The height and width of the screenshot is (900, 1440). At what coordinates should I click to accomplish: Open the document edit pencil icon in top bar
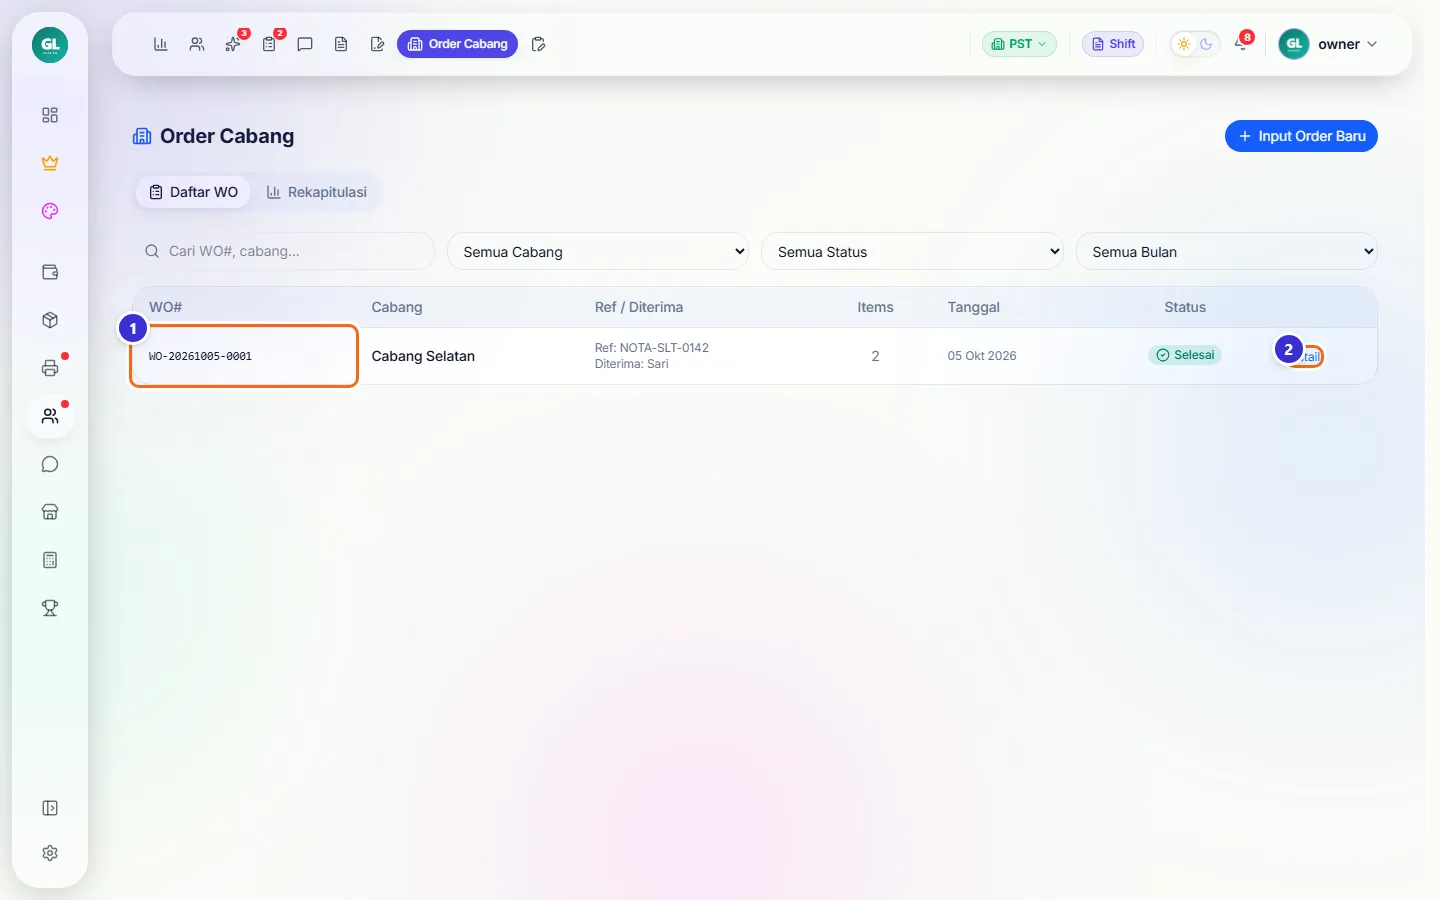pyautogui.click(x=377, y=44)
